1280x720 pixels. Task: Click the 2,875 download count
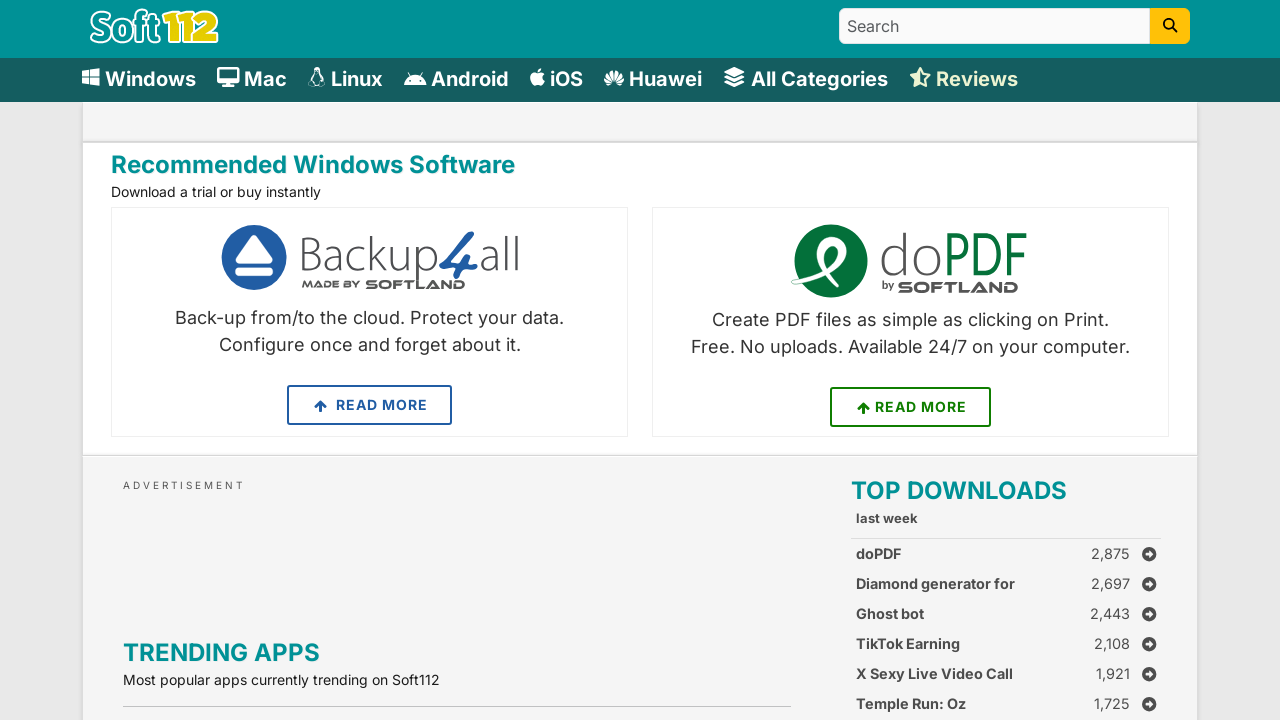coord(1110,554)
